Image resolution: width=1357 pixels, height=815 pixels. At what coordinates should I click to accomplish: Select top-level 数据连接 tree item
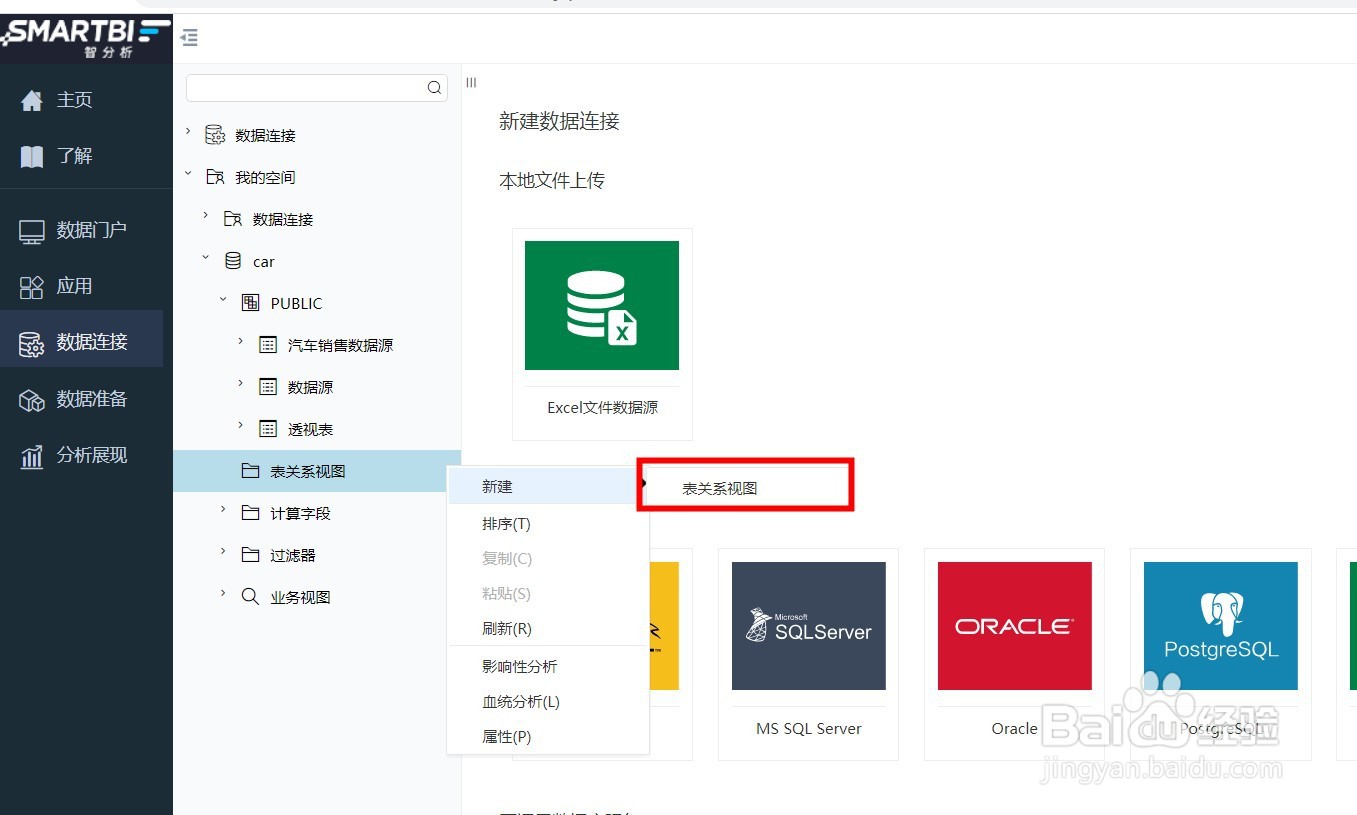[x=265, y=135]
